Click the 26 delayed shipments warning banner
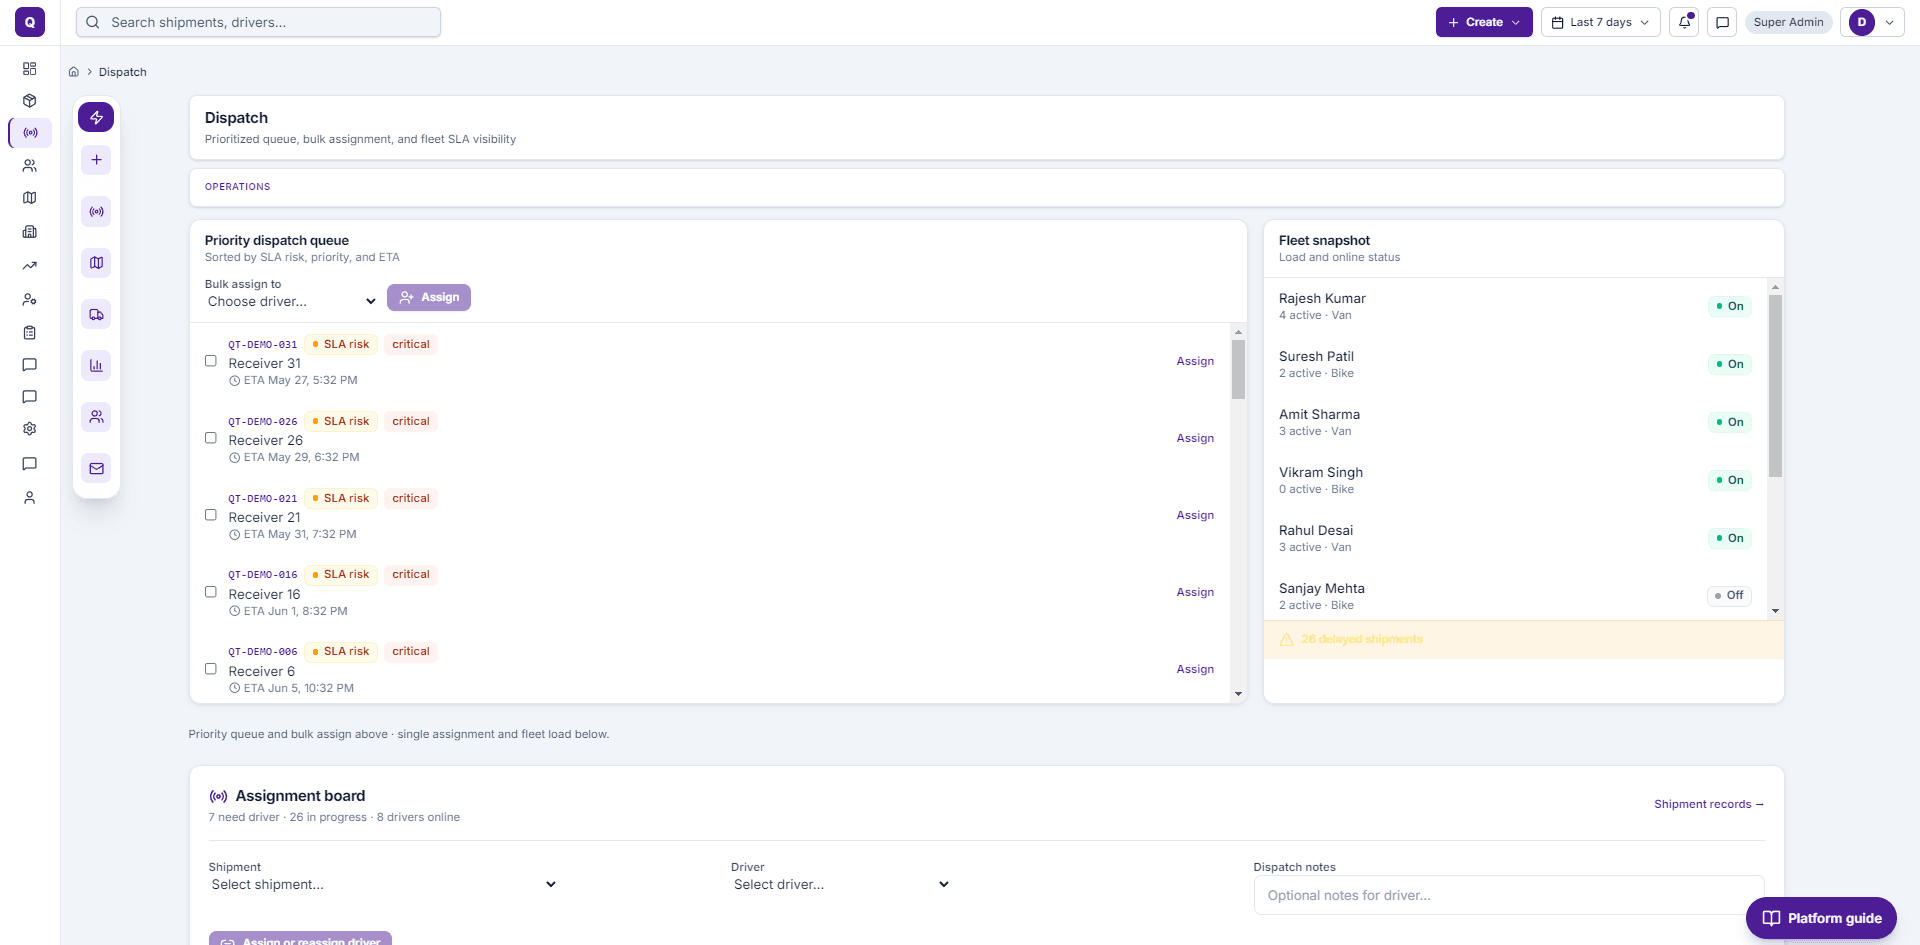The width and height of the screenshot is (1920, 945). coord(1524,639)
